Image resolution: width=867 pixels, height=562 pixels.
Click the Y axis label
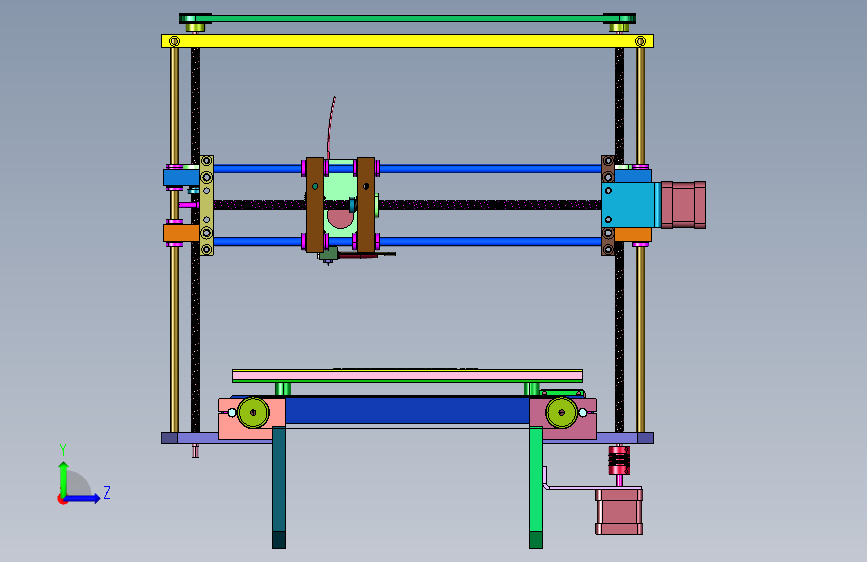[x=63, y=450]
